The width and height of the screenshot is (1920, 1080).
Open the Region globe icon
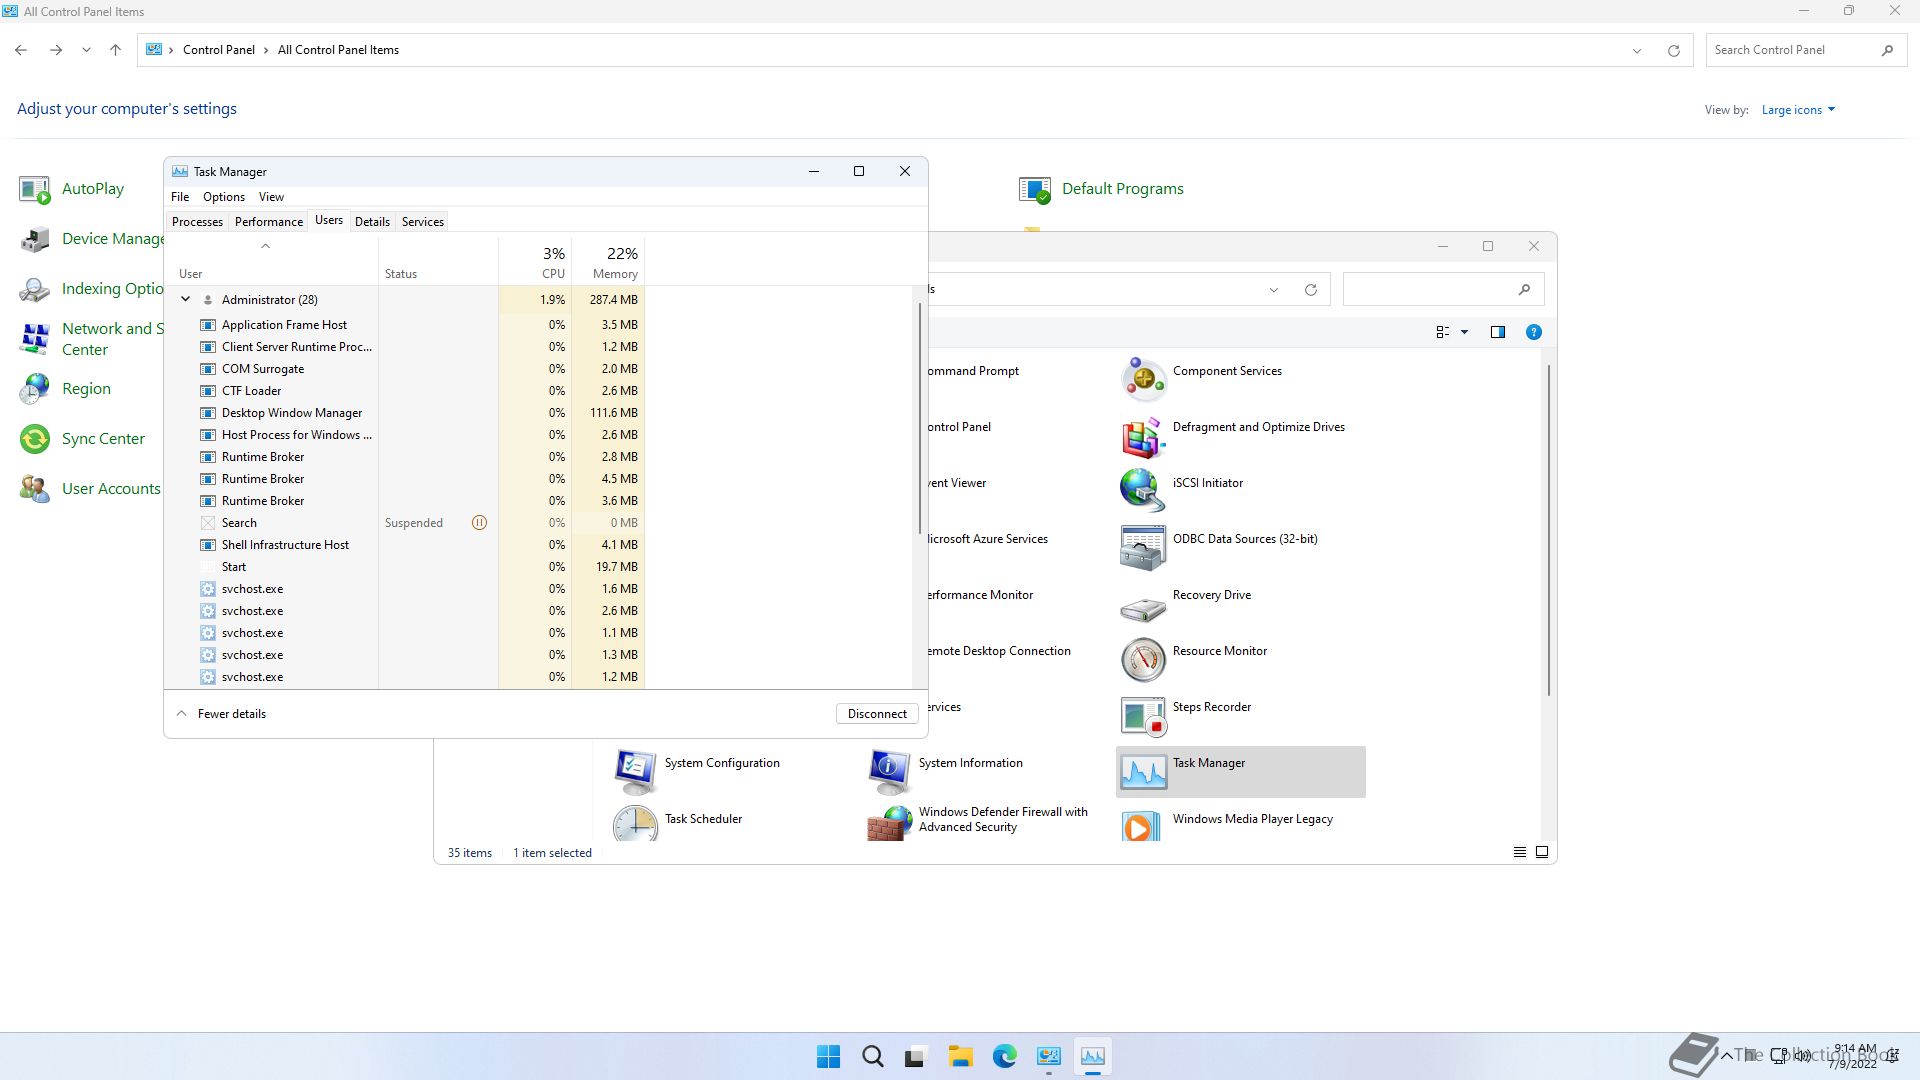tap(35, 389)
